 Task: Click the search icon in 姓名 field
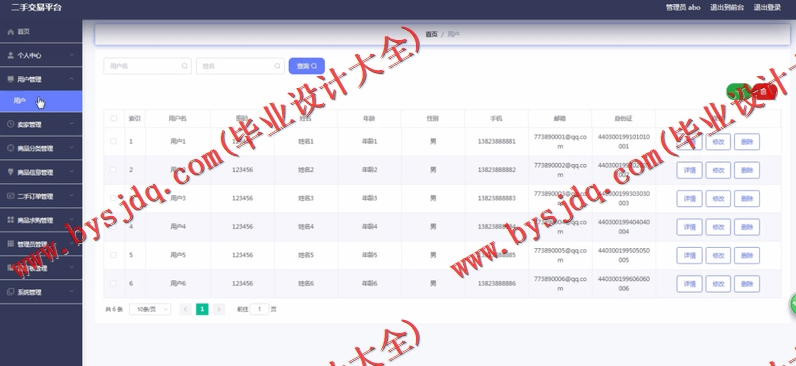pyautogui.click(x=277, y=66)
